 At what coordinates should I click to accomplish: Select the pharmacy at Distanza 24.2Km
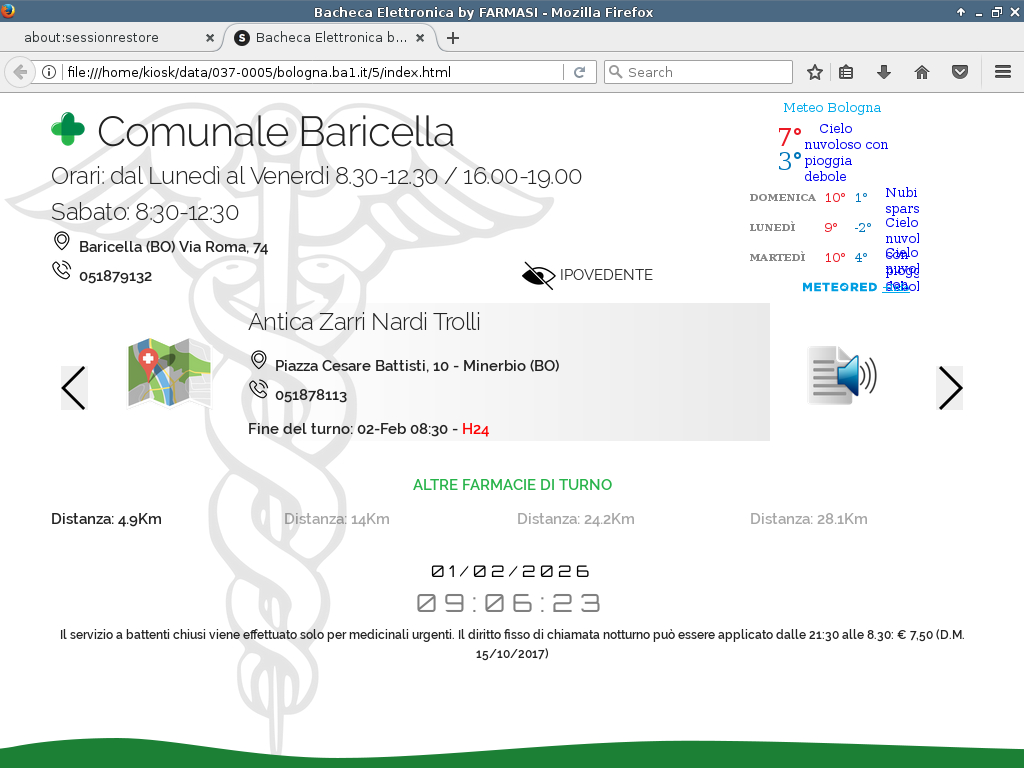pyautogui.click(x=575, y=519)
